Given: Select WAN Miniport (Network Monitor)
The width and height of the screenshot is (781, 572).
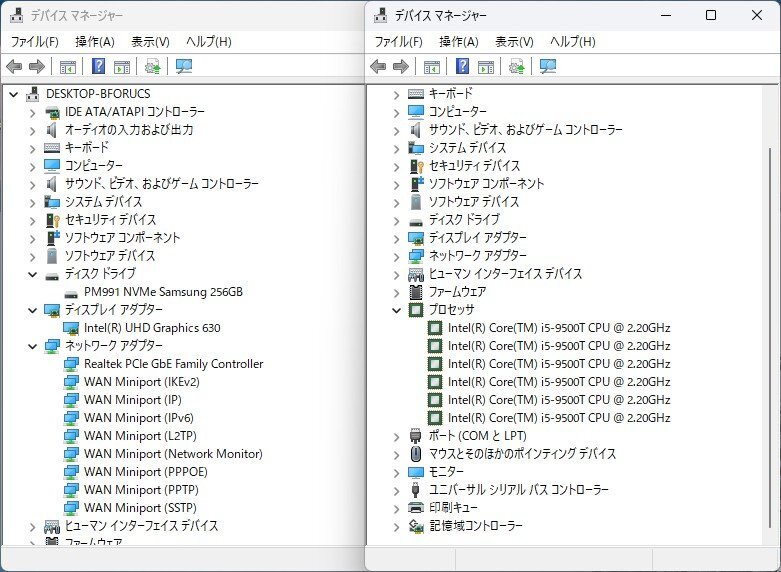Looking at the screenshot, I should pos(173,454).
